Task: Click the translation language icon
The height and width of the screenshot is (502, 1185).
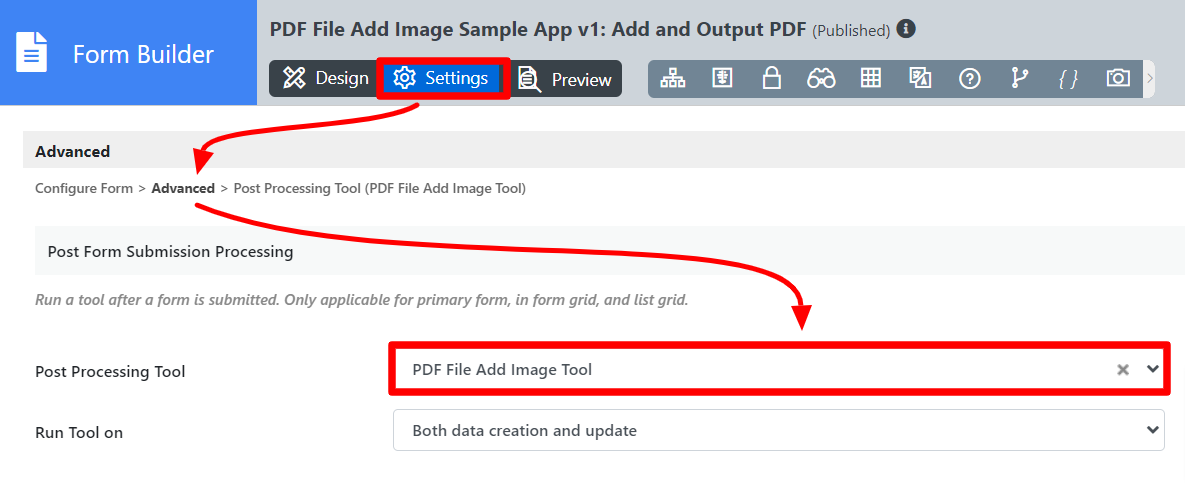Action: pos(920,79)
